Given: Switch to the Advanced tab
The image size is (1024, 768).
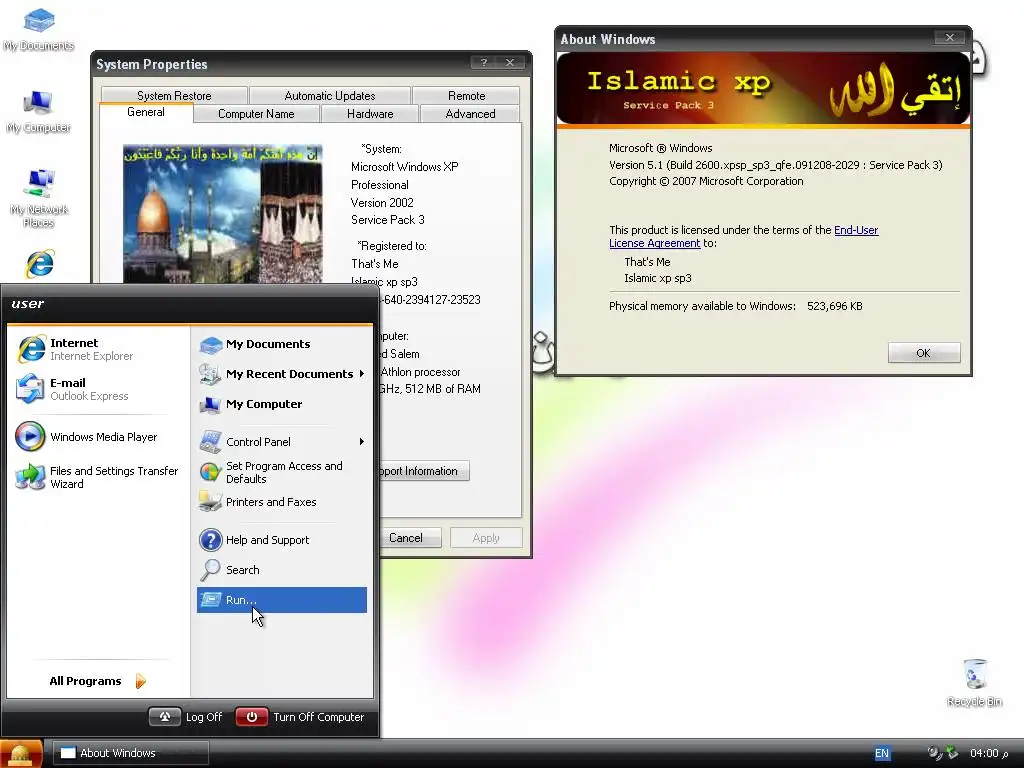Looking at the screenshot, I should pyautogui.click(x=470, y=114).
